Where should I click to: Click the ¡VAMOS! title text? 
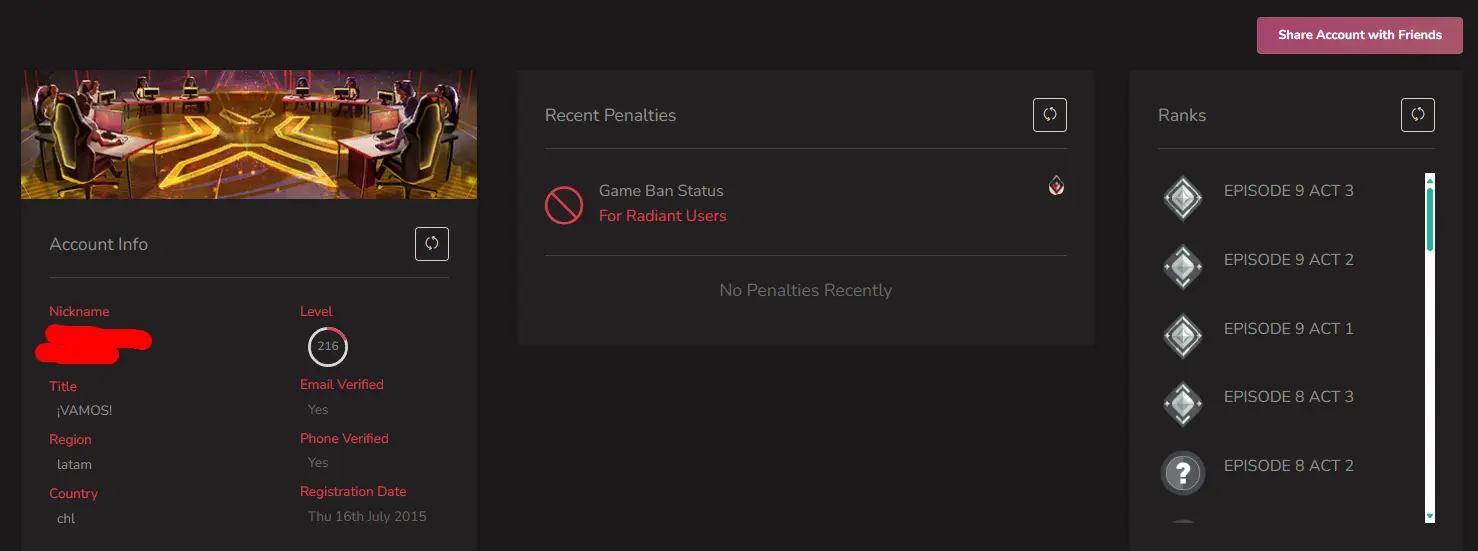click(x=85, y=410)
